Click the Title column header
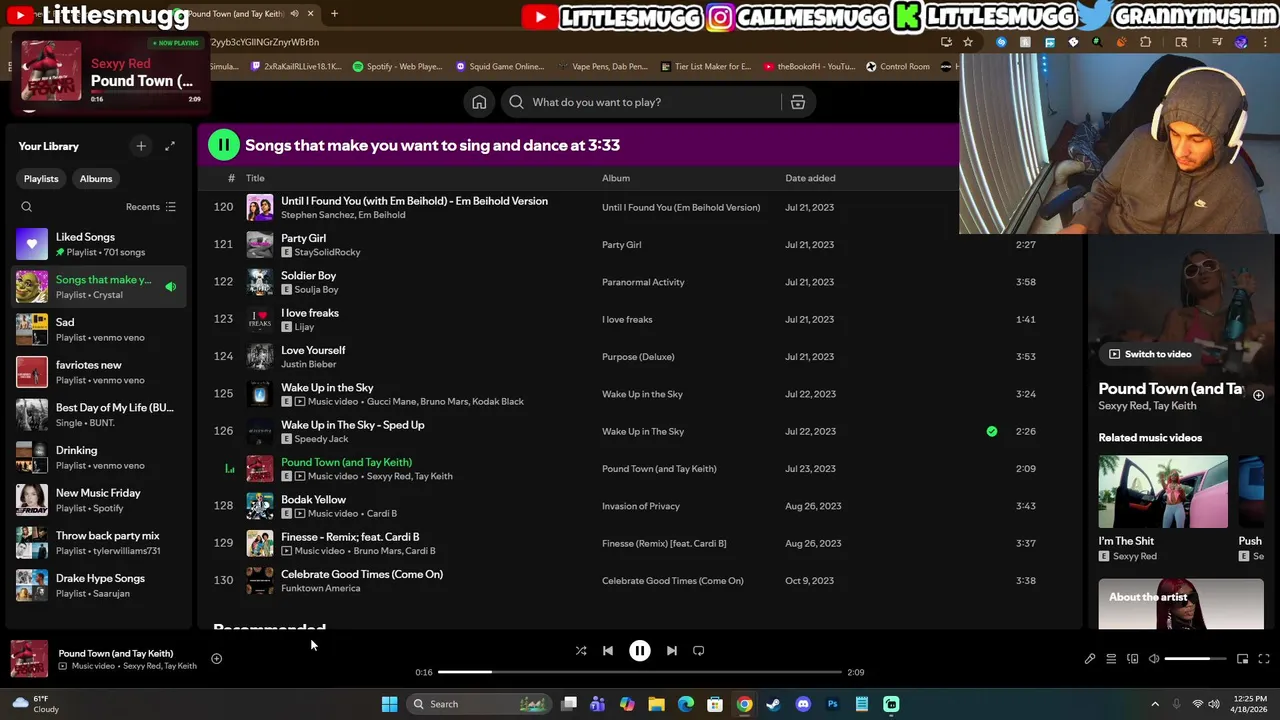The width and height of the screenshot is (1280, 720). pos(255,178)
